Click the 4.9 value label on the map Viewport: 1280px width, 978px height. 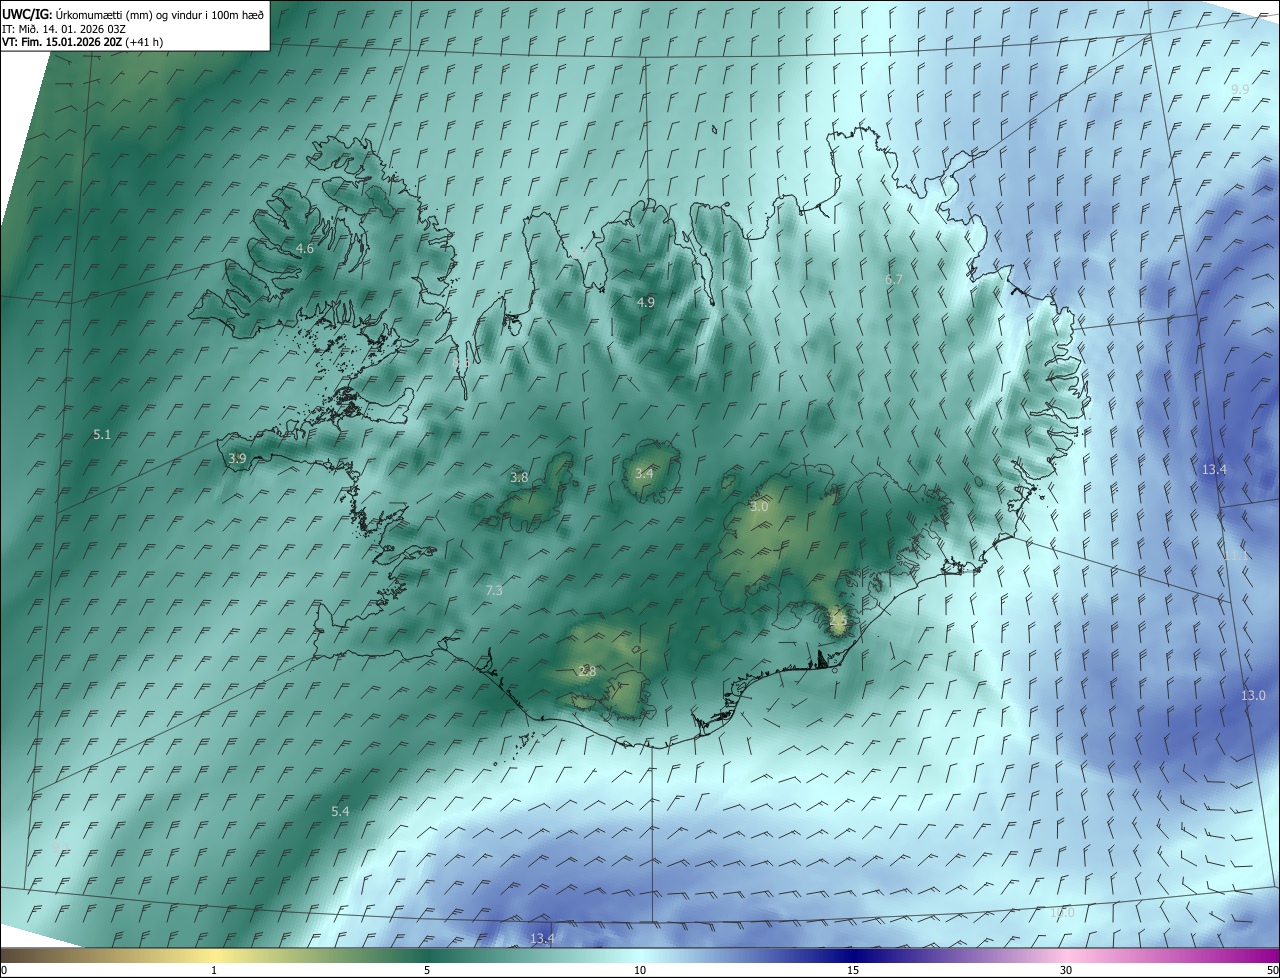click(645, 302)
